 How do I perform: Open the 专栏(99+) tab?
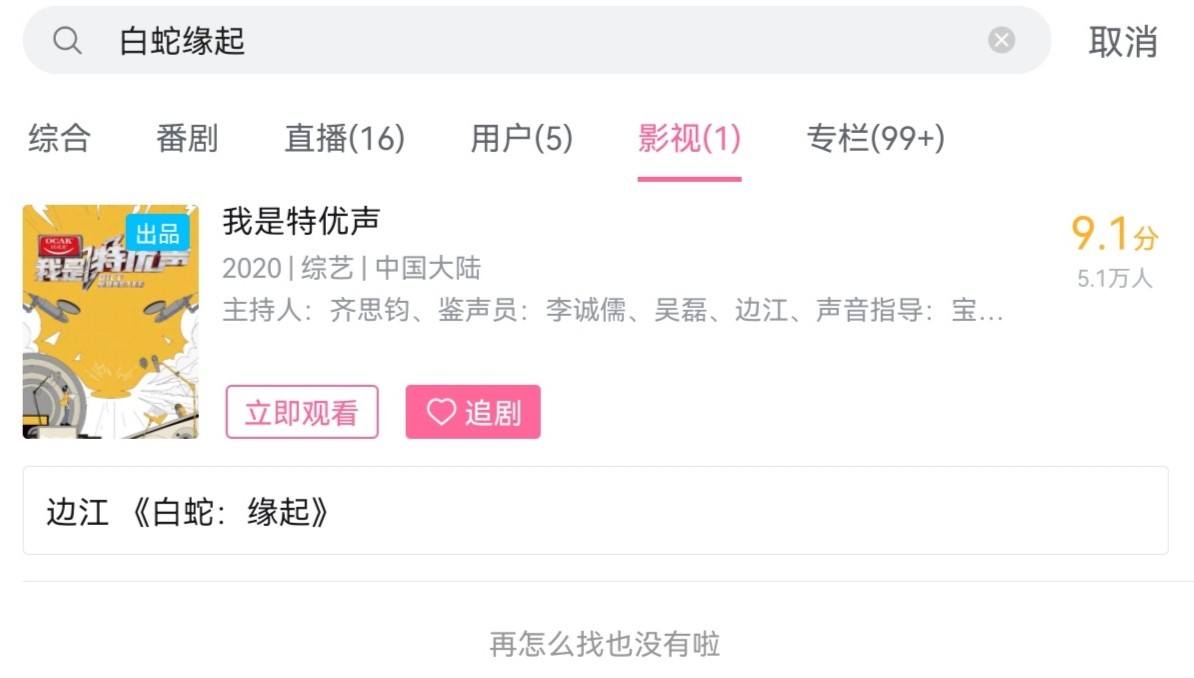pyautogui.click(x=875, y=138)
